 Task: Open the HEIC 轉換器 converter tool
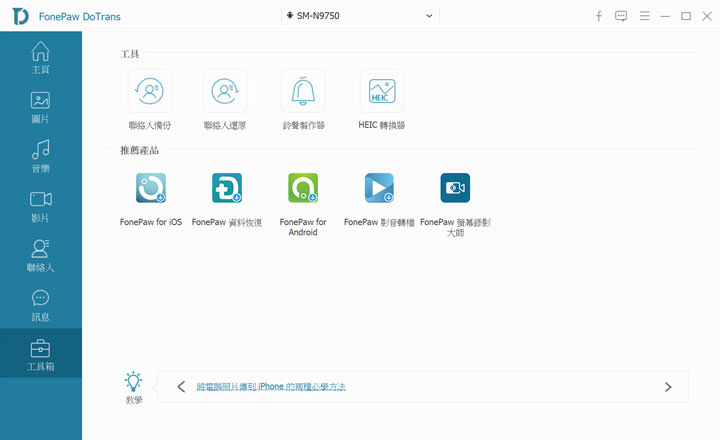382,91
